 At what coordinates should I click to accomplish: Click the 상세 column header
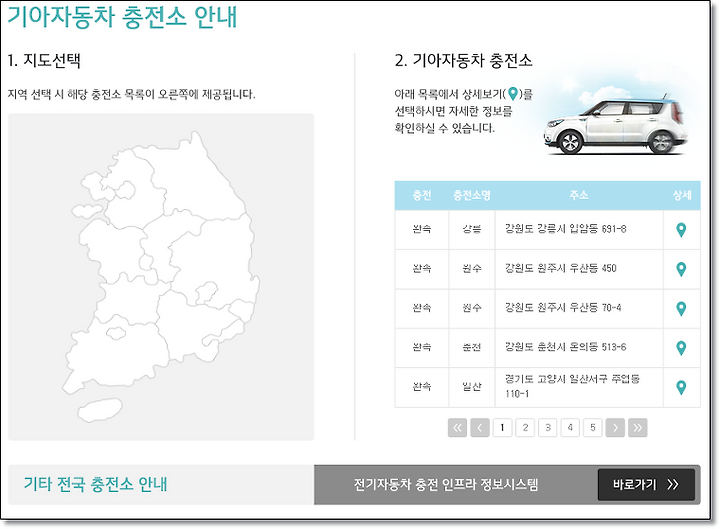(x=682, y=195)
